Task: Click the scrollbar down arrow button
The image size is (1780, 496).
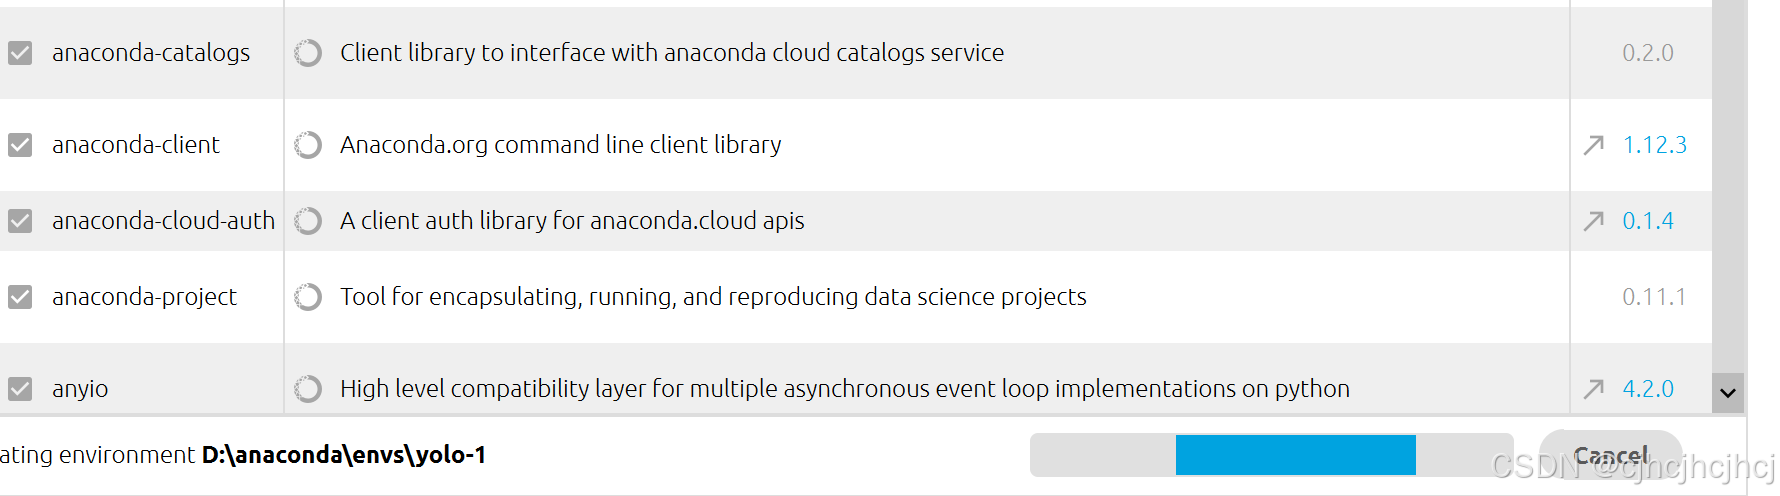Action: (1728, 393)
